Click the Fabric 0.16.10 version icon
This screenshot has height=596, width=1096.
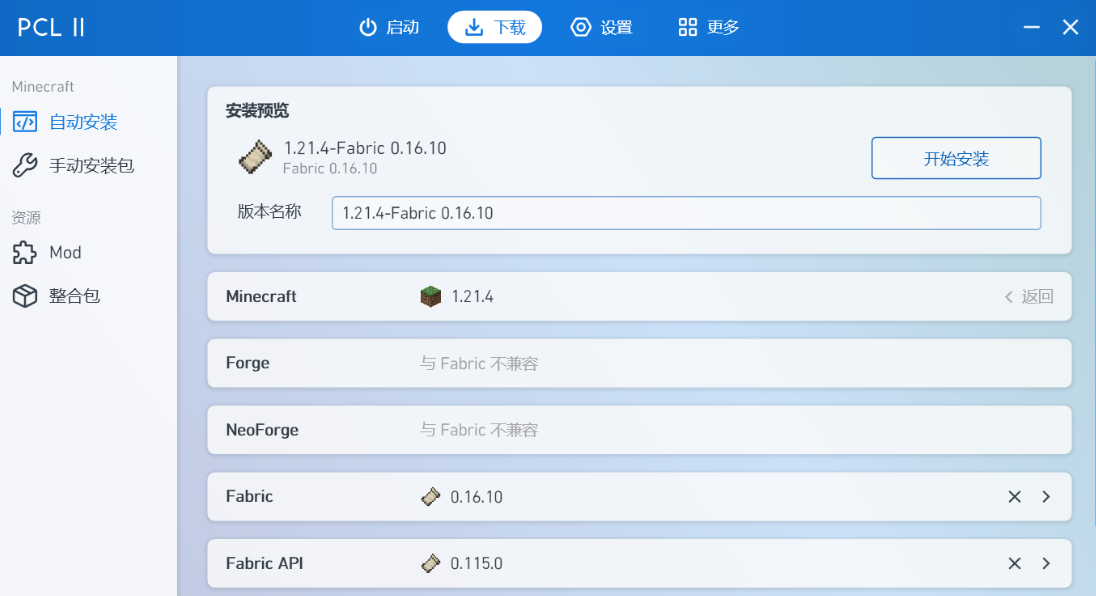[x=431, y=497]
